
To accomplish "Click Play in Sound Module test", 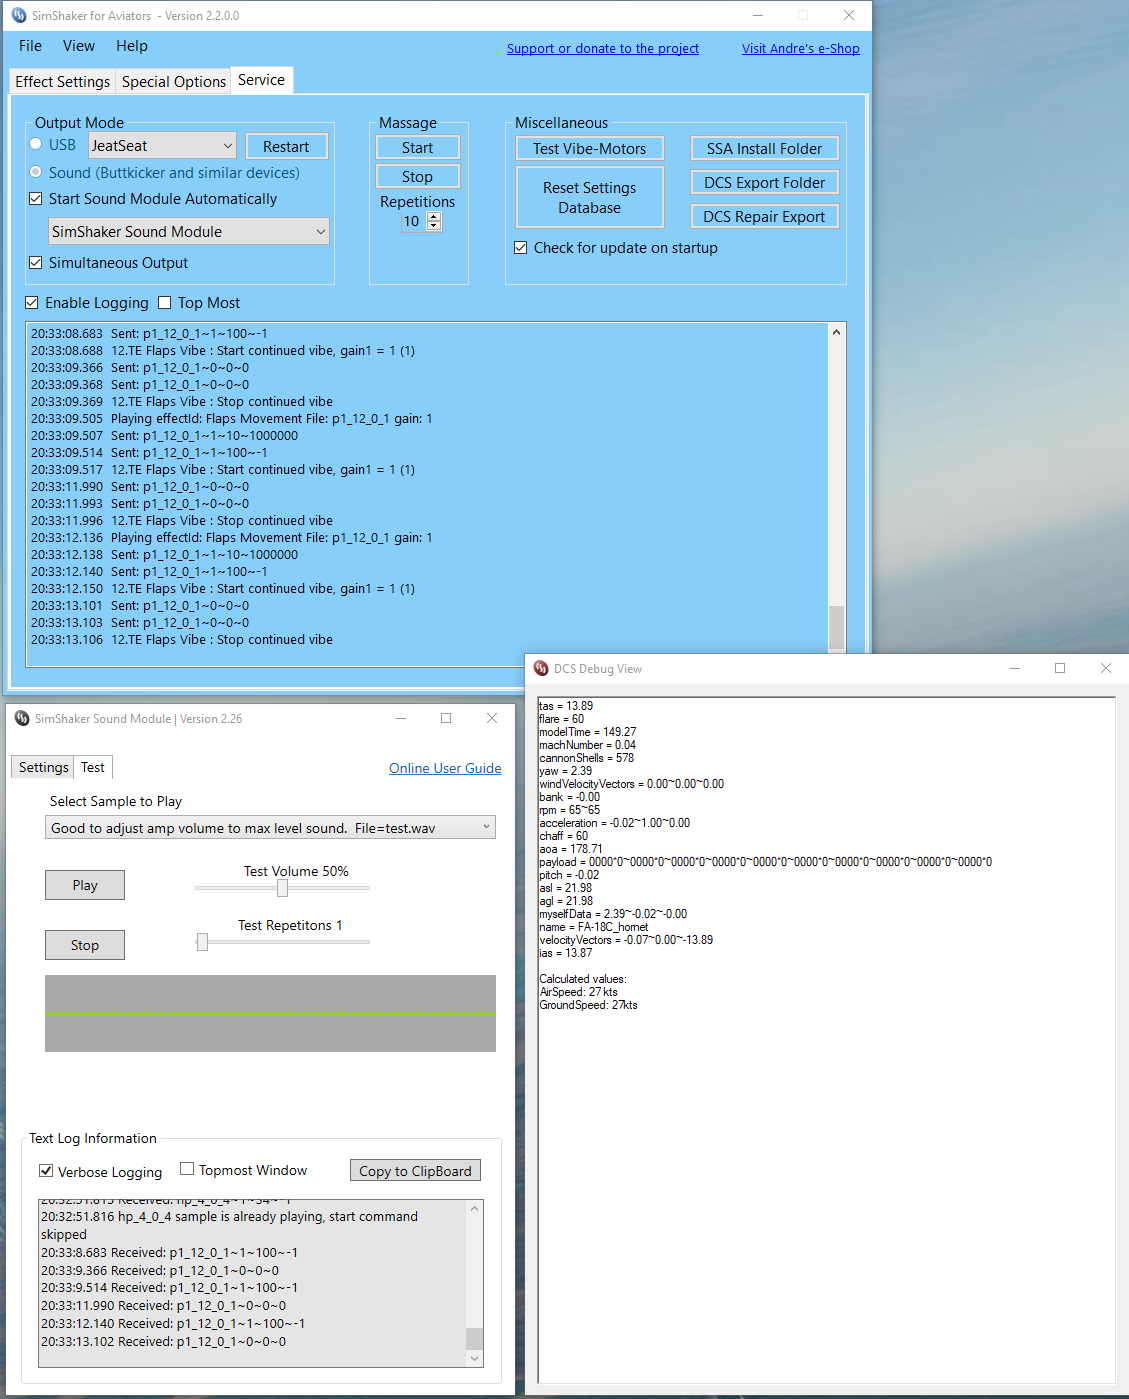I will point(85,885).
